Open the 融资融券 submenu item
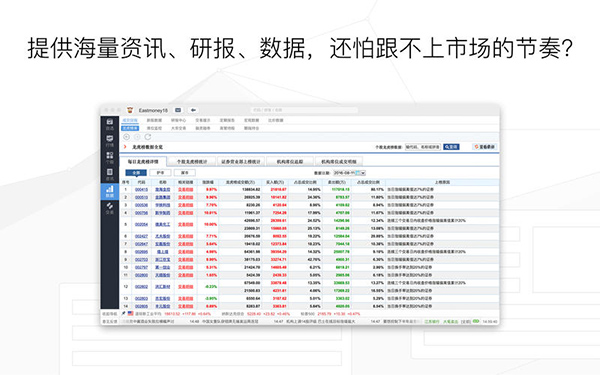The width and height of the screenshot is (600, 375). [x=203, y=128]
